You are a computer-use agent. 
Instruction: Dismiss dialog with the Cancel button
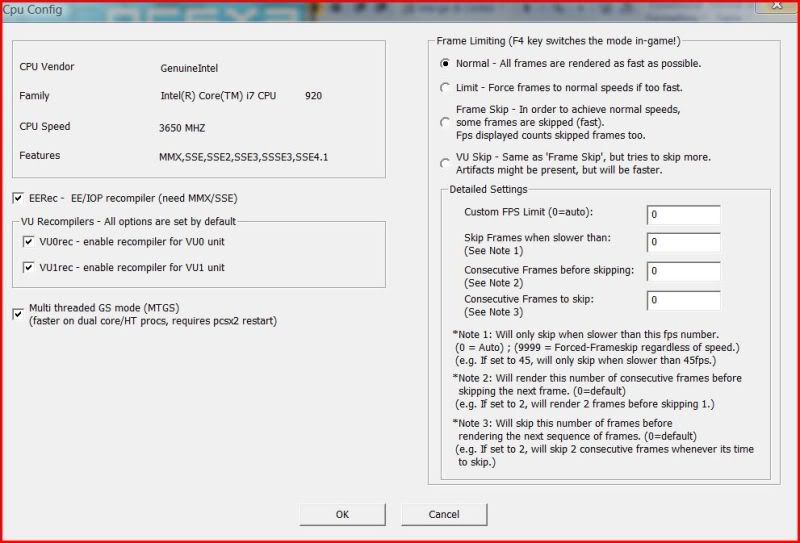point(444,514)
